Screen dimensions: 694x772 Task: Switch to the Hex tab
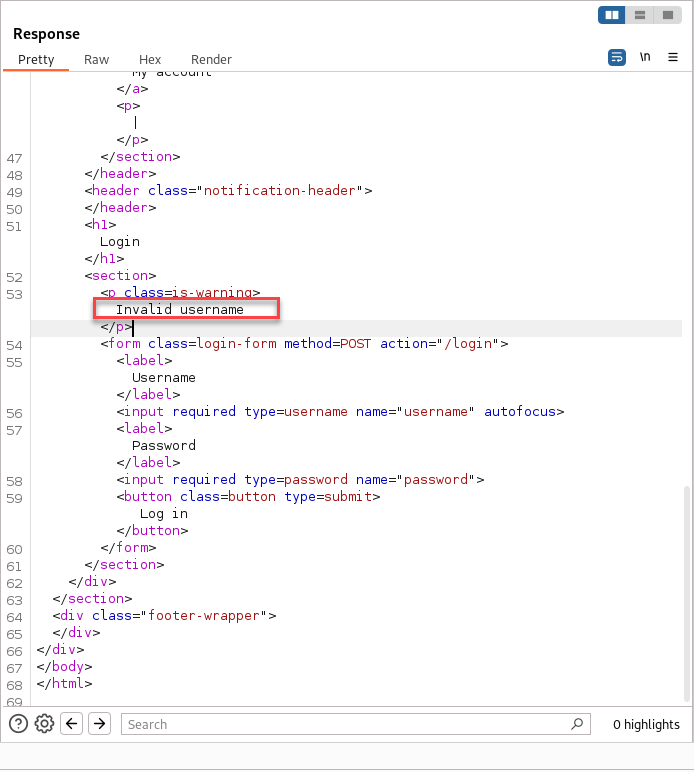click(x=150, y=60)
